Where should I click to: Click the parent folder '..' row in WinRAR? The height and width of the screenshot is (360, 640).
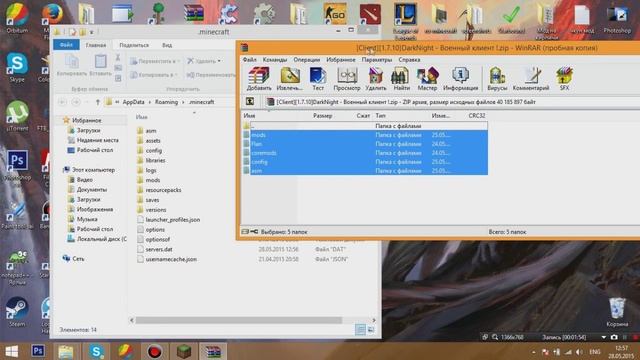click(x=365, y=126)
